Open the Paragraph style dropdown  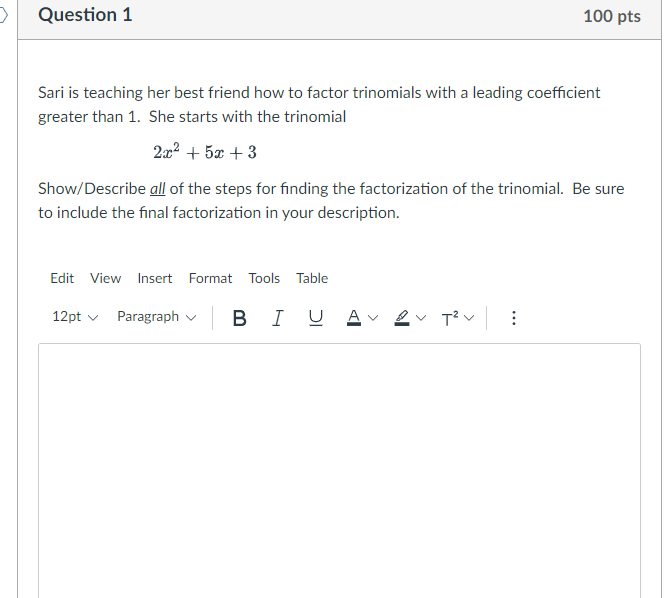click(x=156, y=317)
